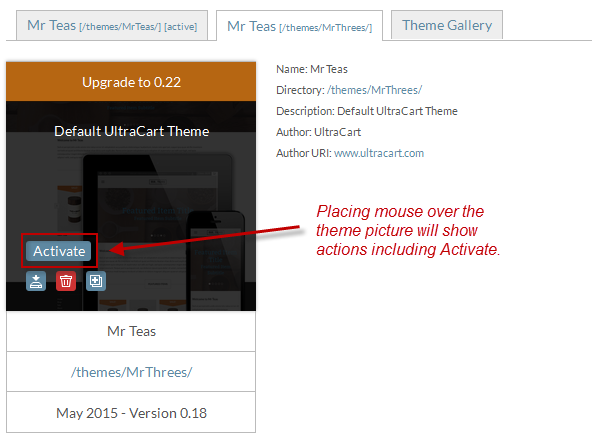
Task: Click the duplicate theme icon
Action: (96, 281)
